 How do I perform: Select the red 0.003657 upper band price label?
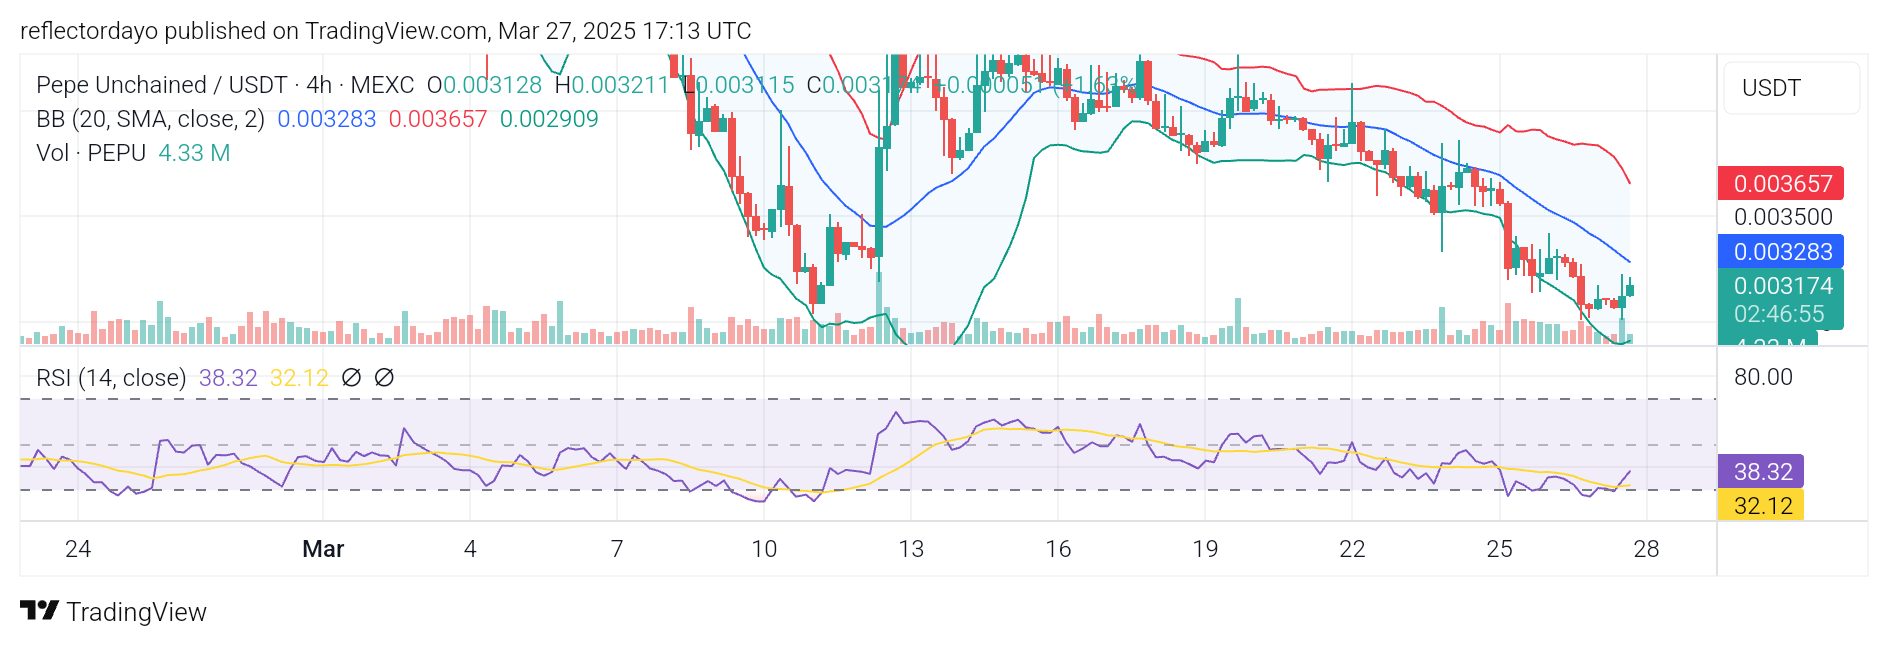(1781, 184)
